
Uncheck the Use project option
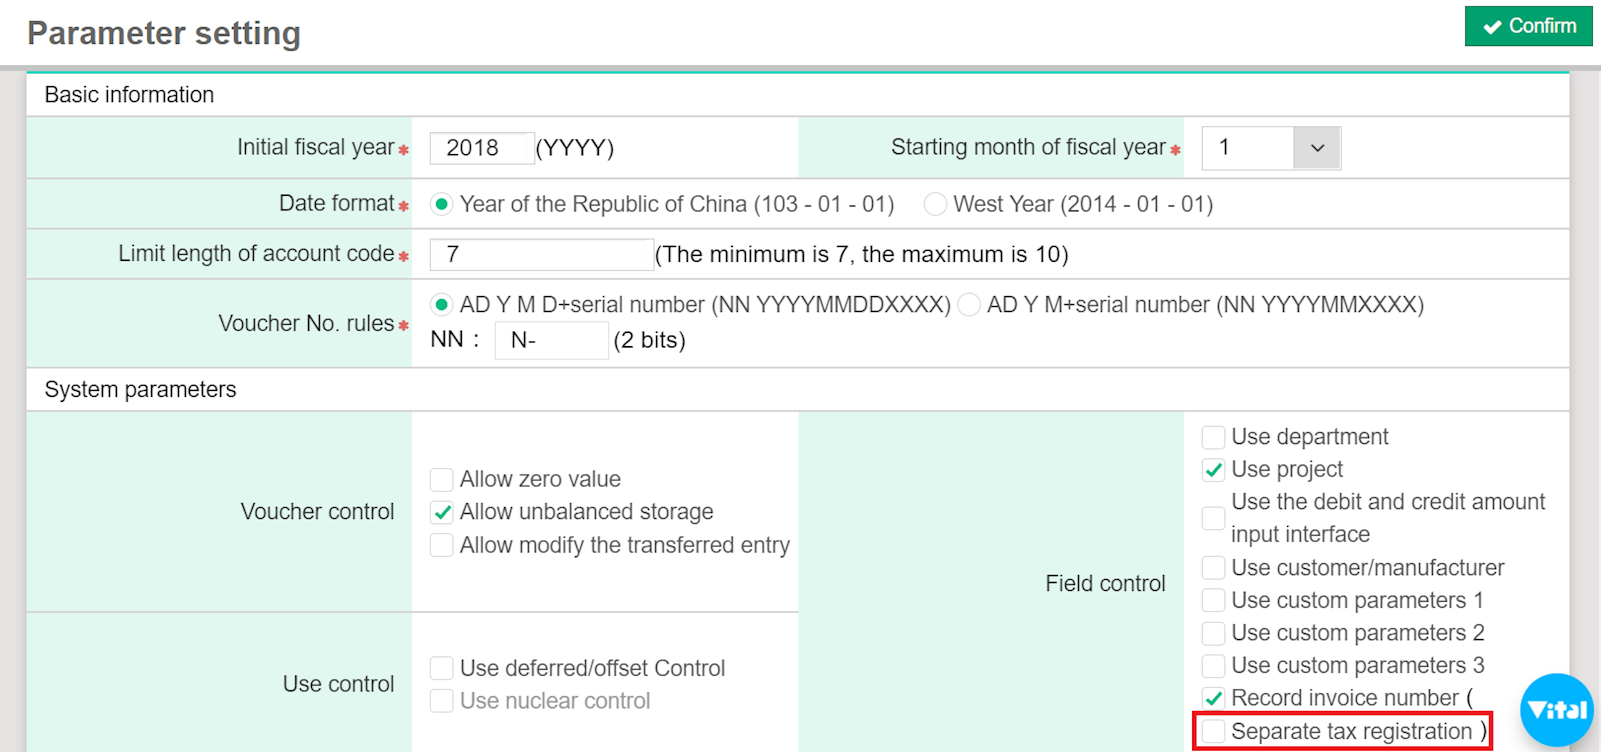point(1213,470)
